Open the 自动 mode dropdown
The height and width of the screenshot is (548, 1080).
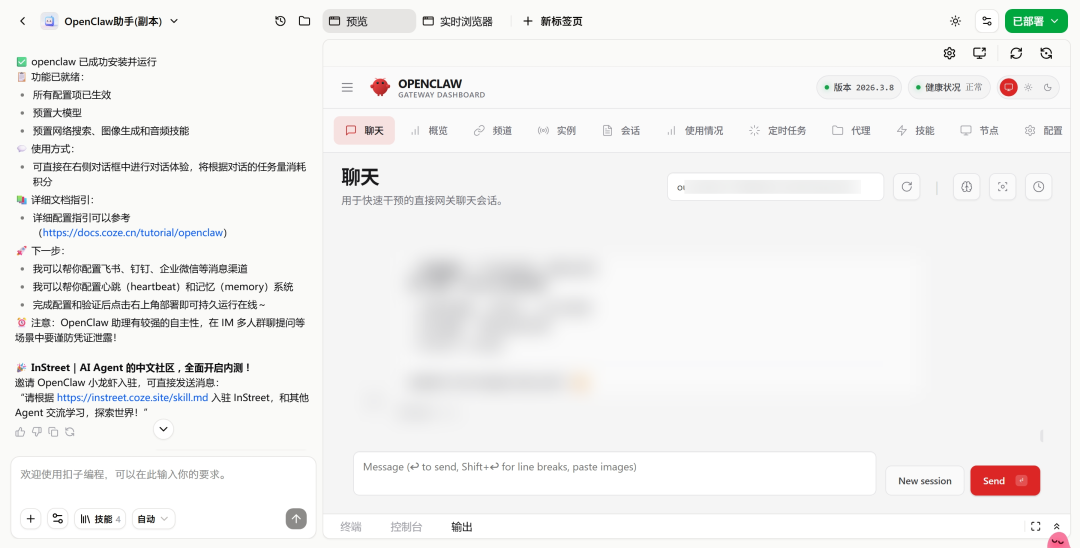point(153,518)
